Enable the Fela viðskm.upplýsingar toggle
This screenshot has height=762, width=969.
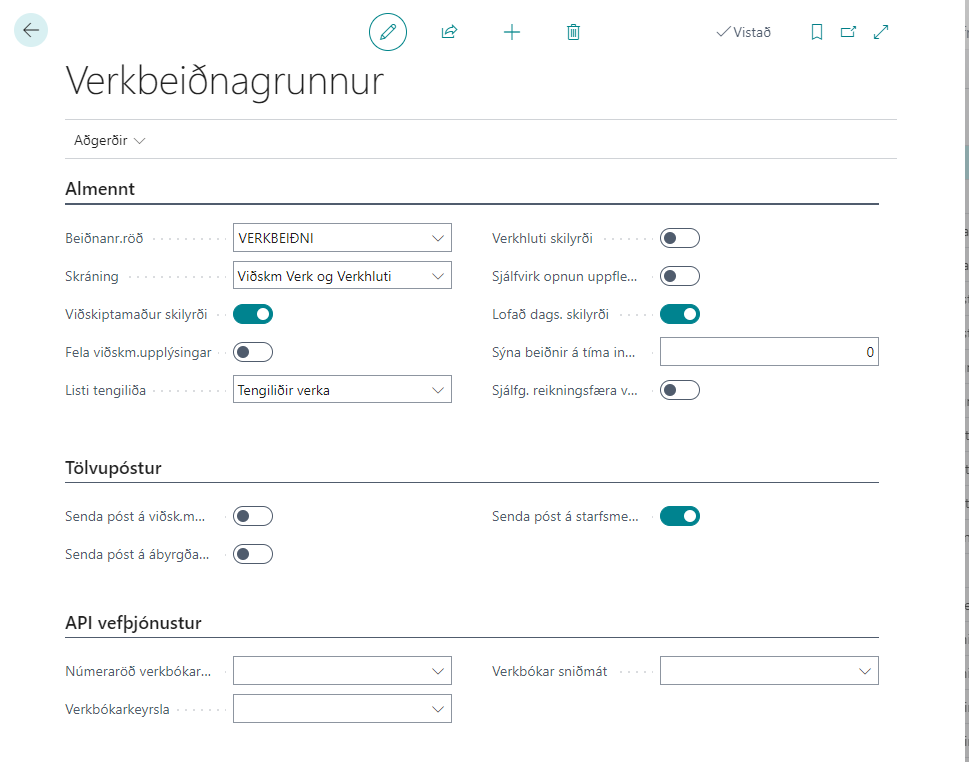[253, 352]
